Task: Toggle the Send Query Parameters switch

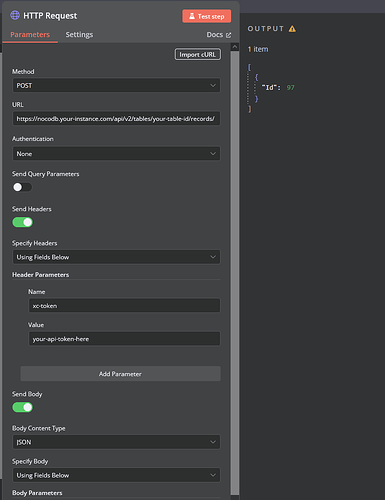Action: click(x=22, y=187)
